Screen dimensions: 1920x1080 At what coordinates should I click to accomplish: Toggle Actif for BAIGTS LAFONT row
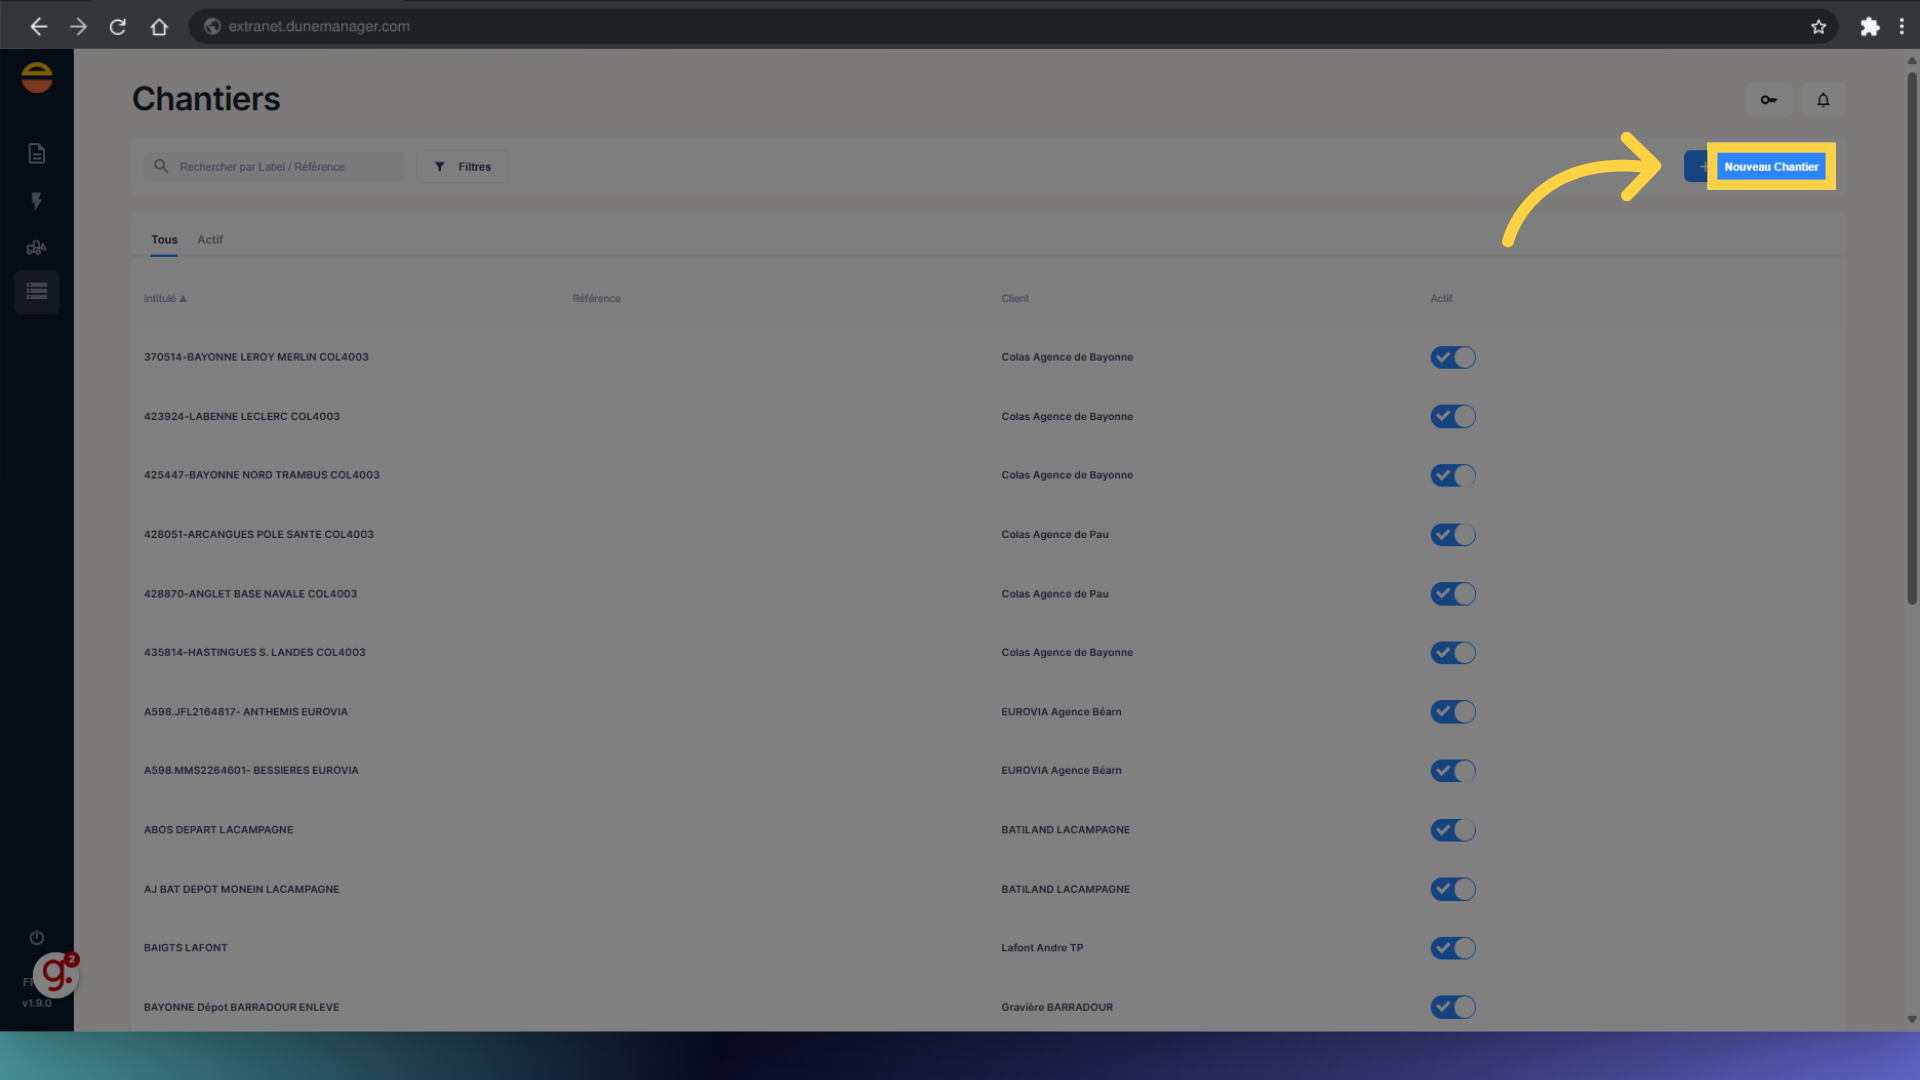click(x=1452, y=948)
